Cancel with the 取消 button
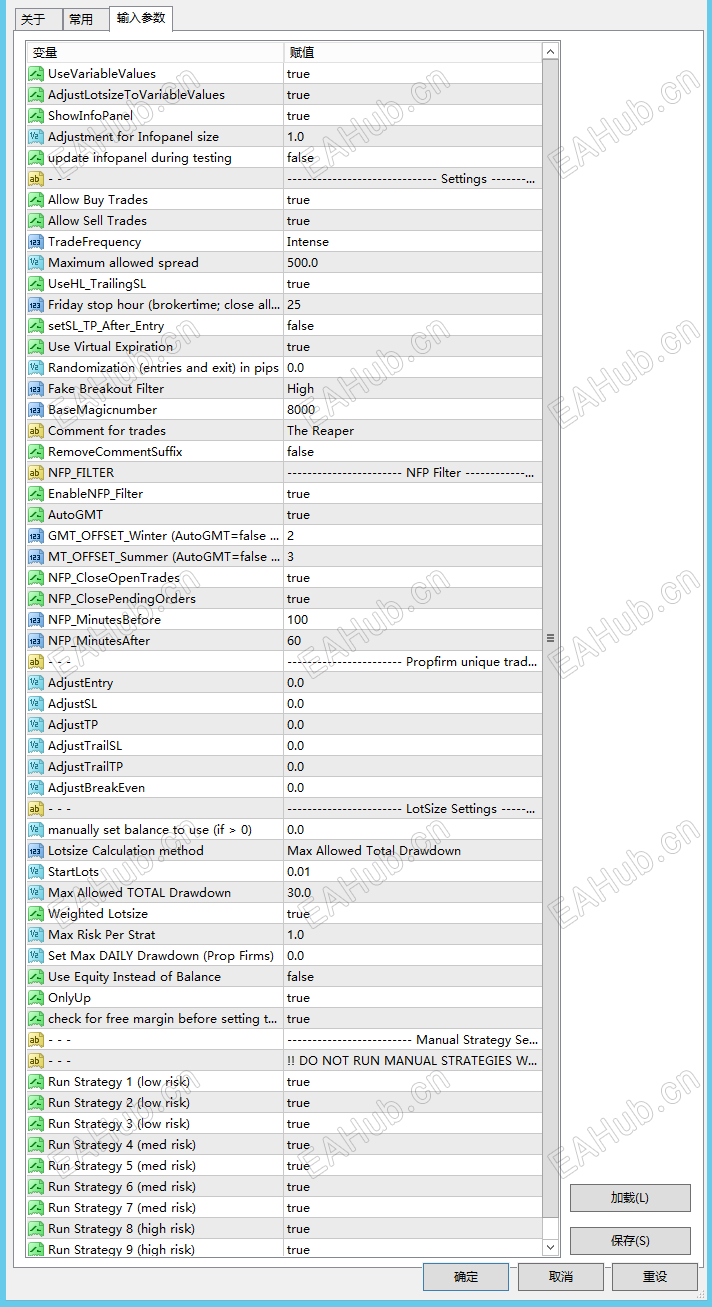712x1307 pixels. click(561, 1277)
